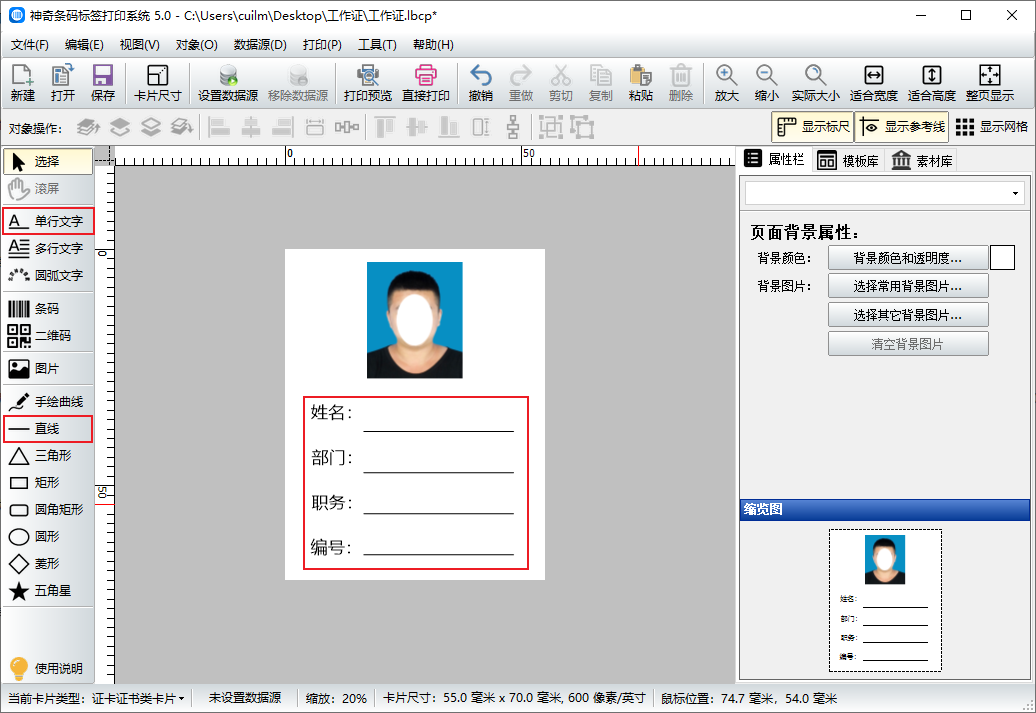Image resolution: width=1036 pixels, height=713 pixels.
Task: Click the 卡片尺寸 card size icon
Action: click(158, 77)
